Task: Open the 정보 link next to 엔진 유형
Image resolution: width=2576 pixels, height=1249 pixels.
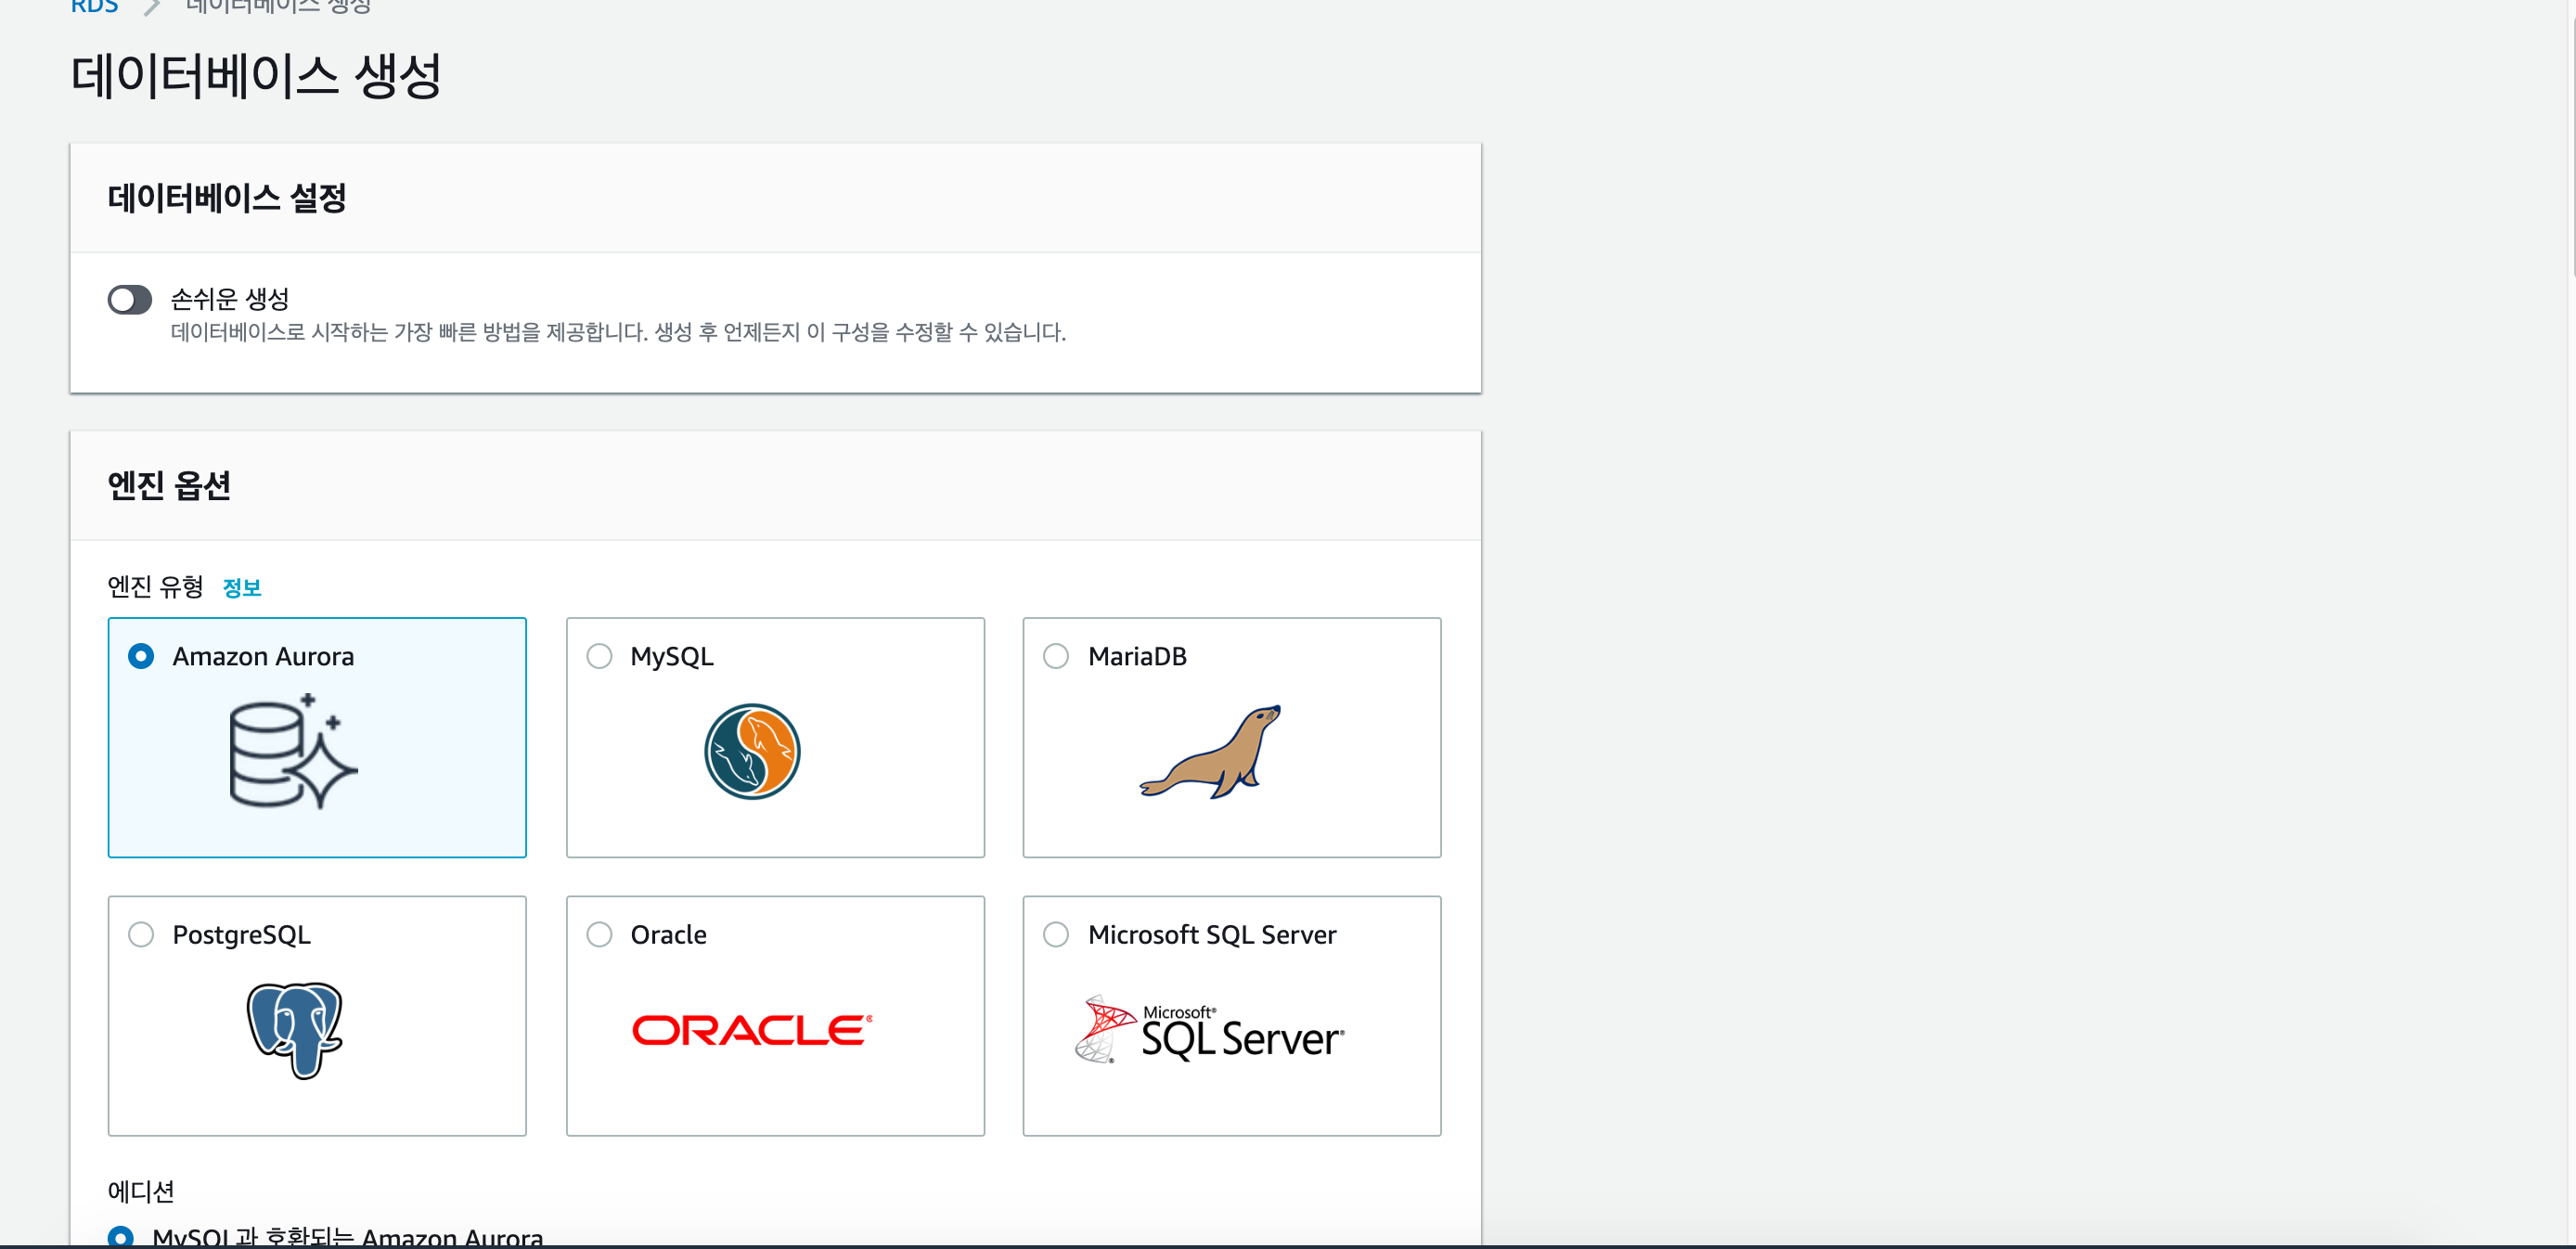Action: click(241, 588)
